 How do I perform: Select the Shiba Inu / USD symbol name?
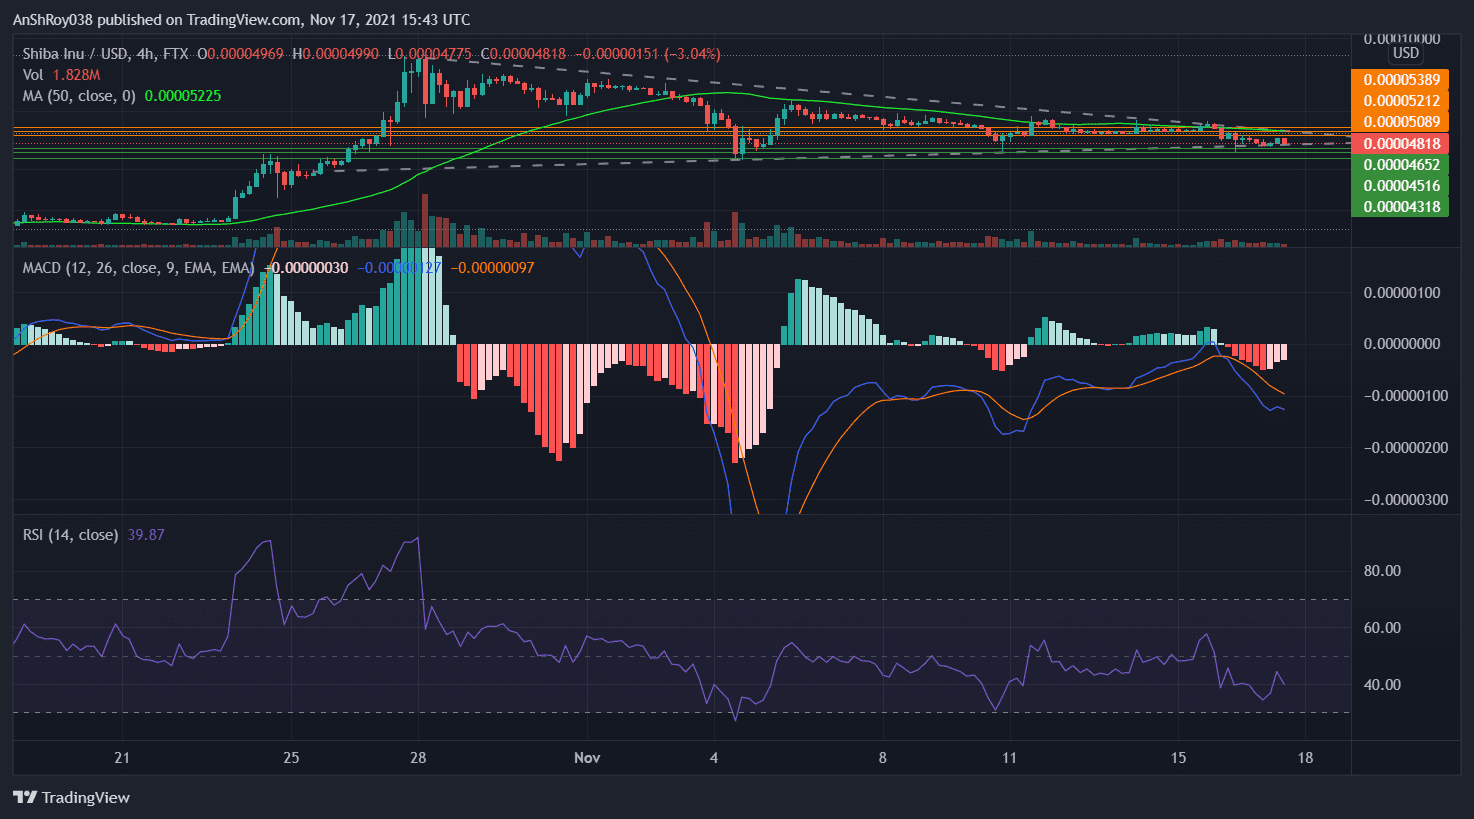[78, 54]
